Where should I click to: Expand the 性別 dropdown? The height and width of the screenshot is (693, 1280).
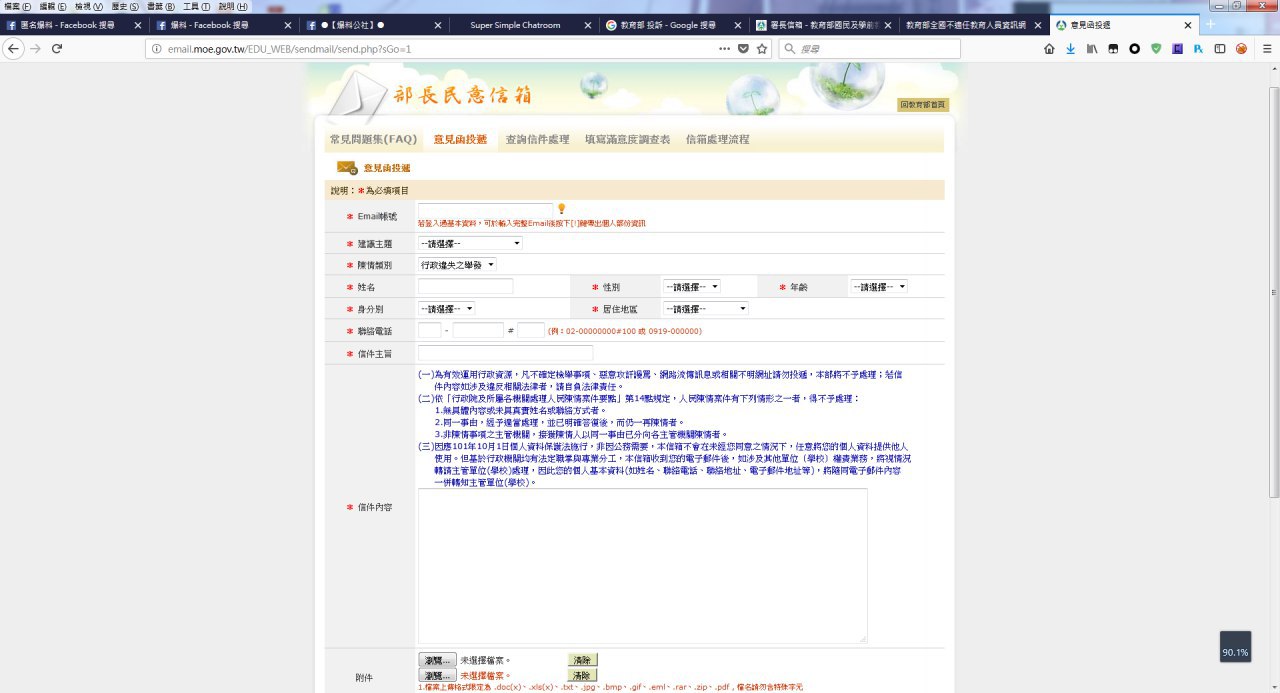pos(691,287)
